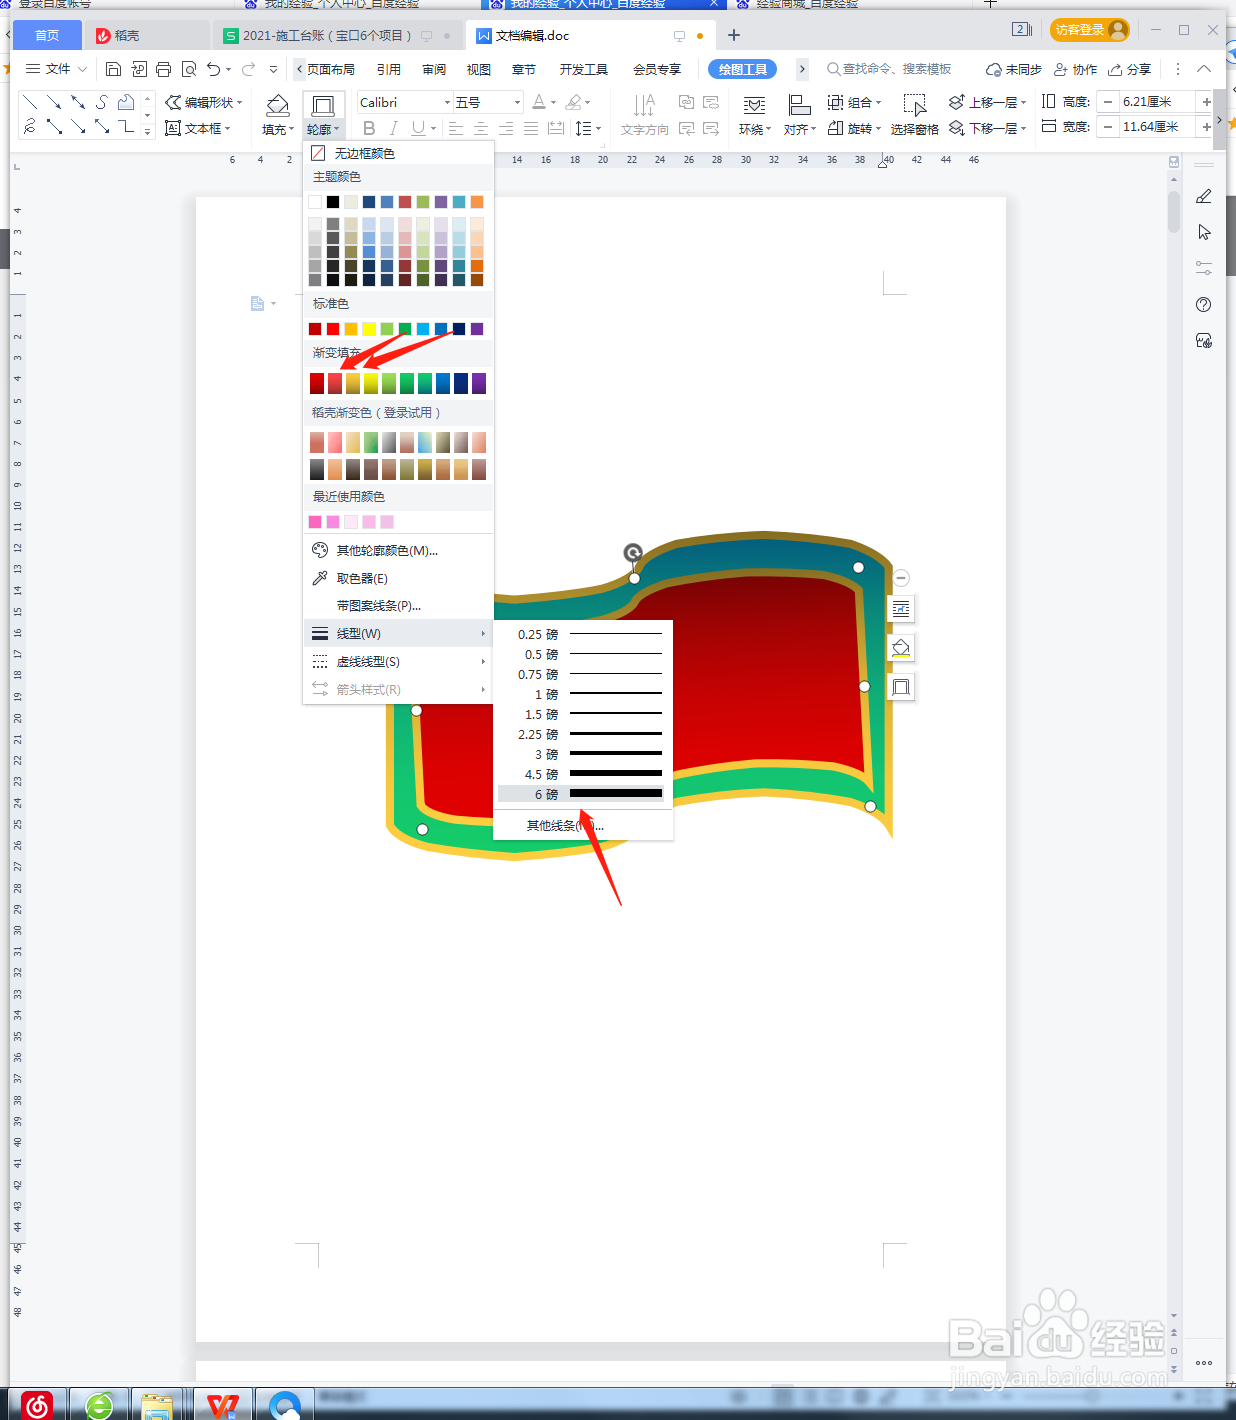Undo the last action

click(214, 69)
